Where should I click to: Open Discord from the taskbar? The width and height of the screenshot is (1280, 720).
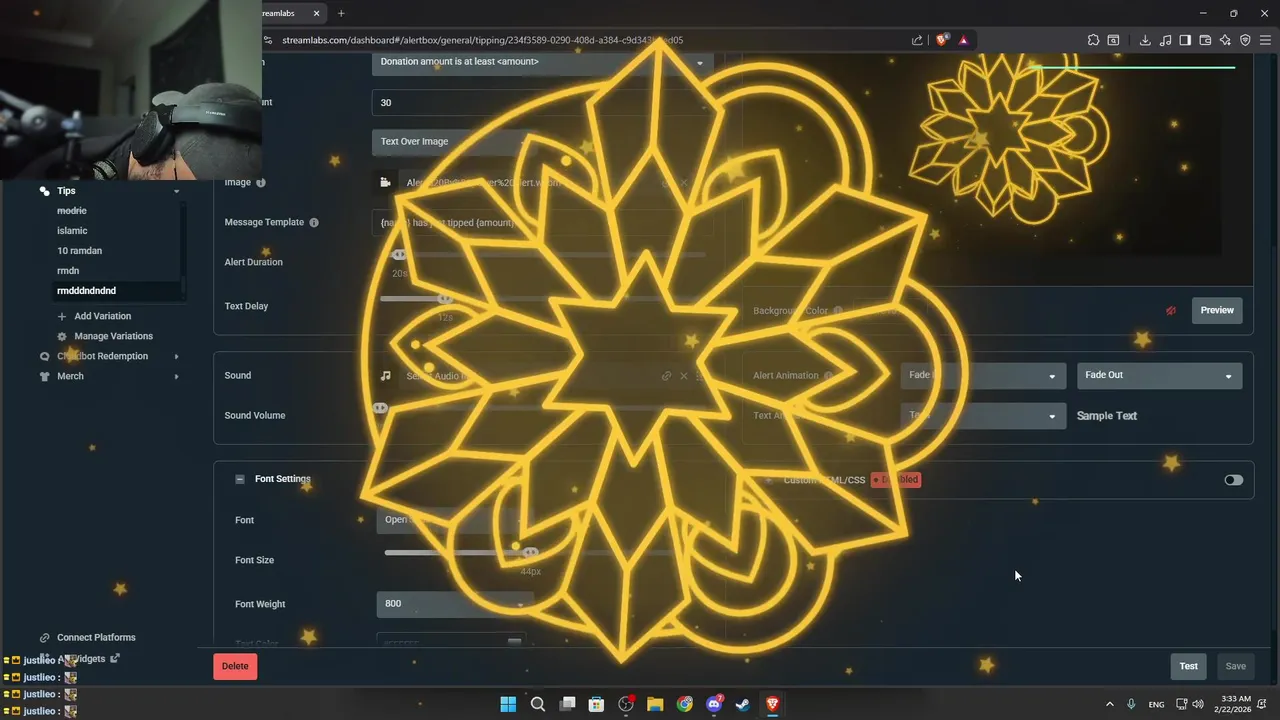click(714, 704)
